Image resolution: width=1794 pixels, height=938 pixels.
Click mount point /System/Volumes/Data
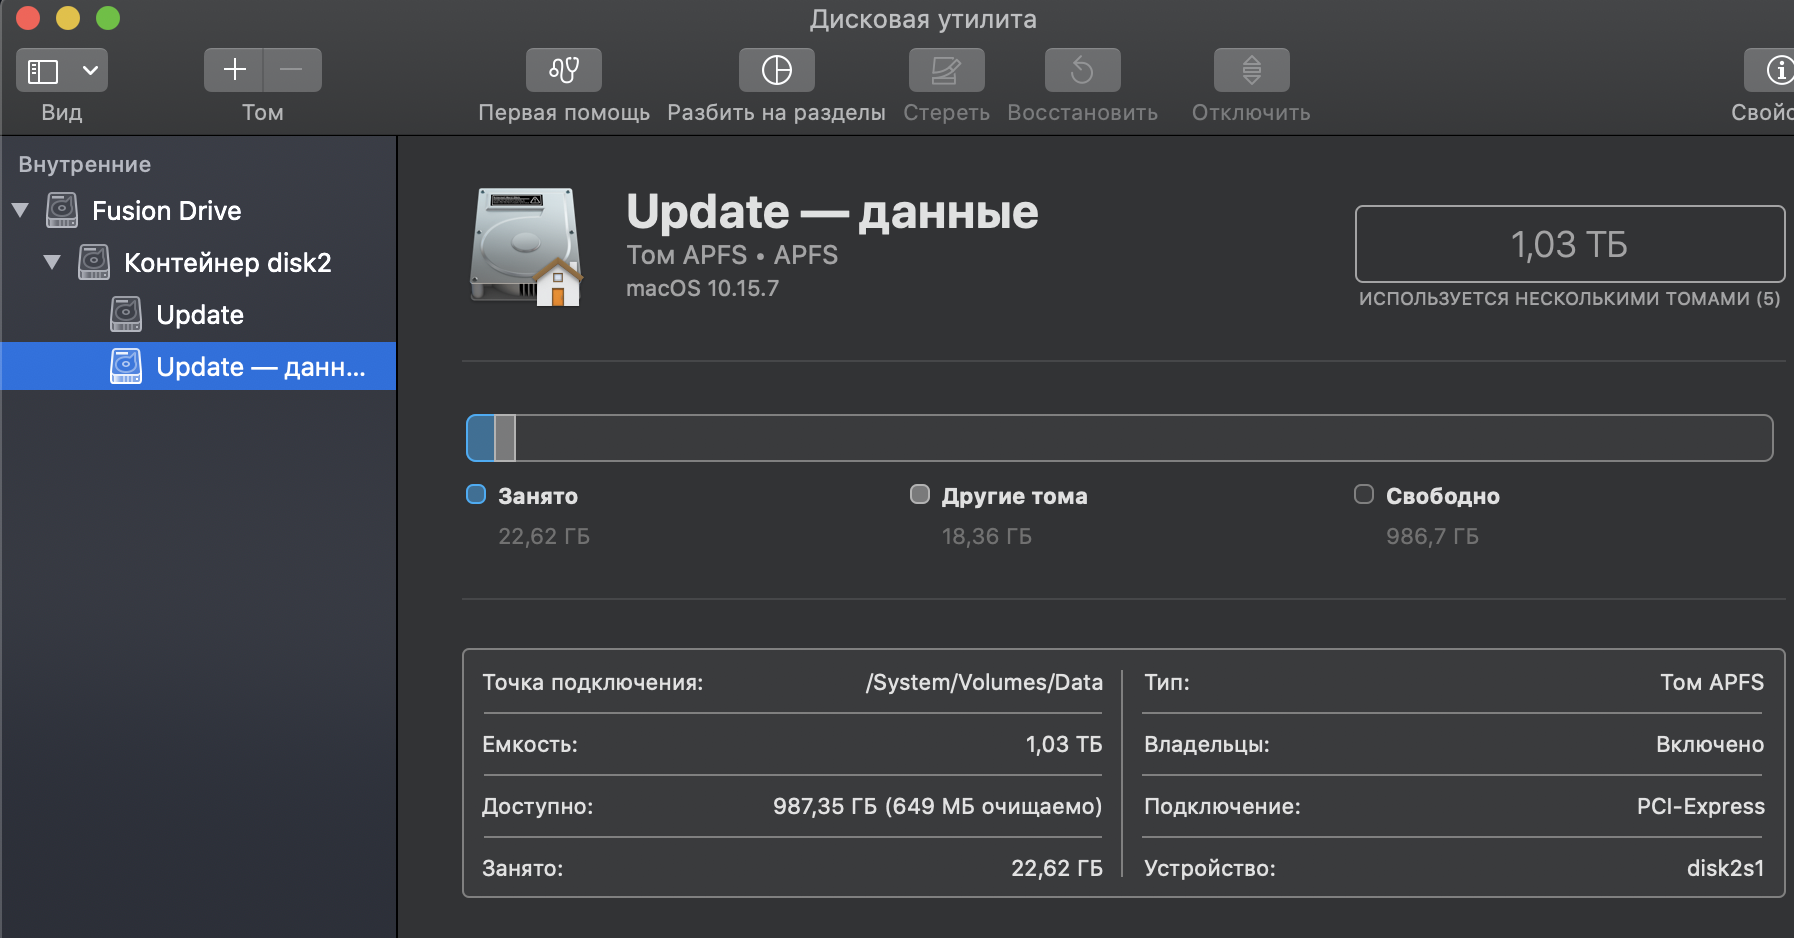(x=984, y=683)
